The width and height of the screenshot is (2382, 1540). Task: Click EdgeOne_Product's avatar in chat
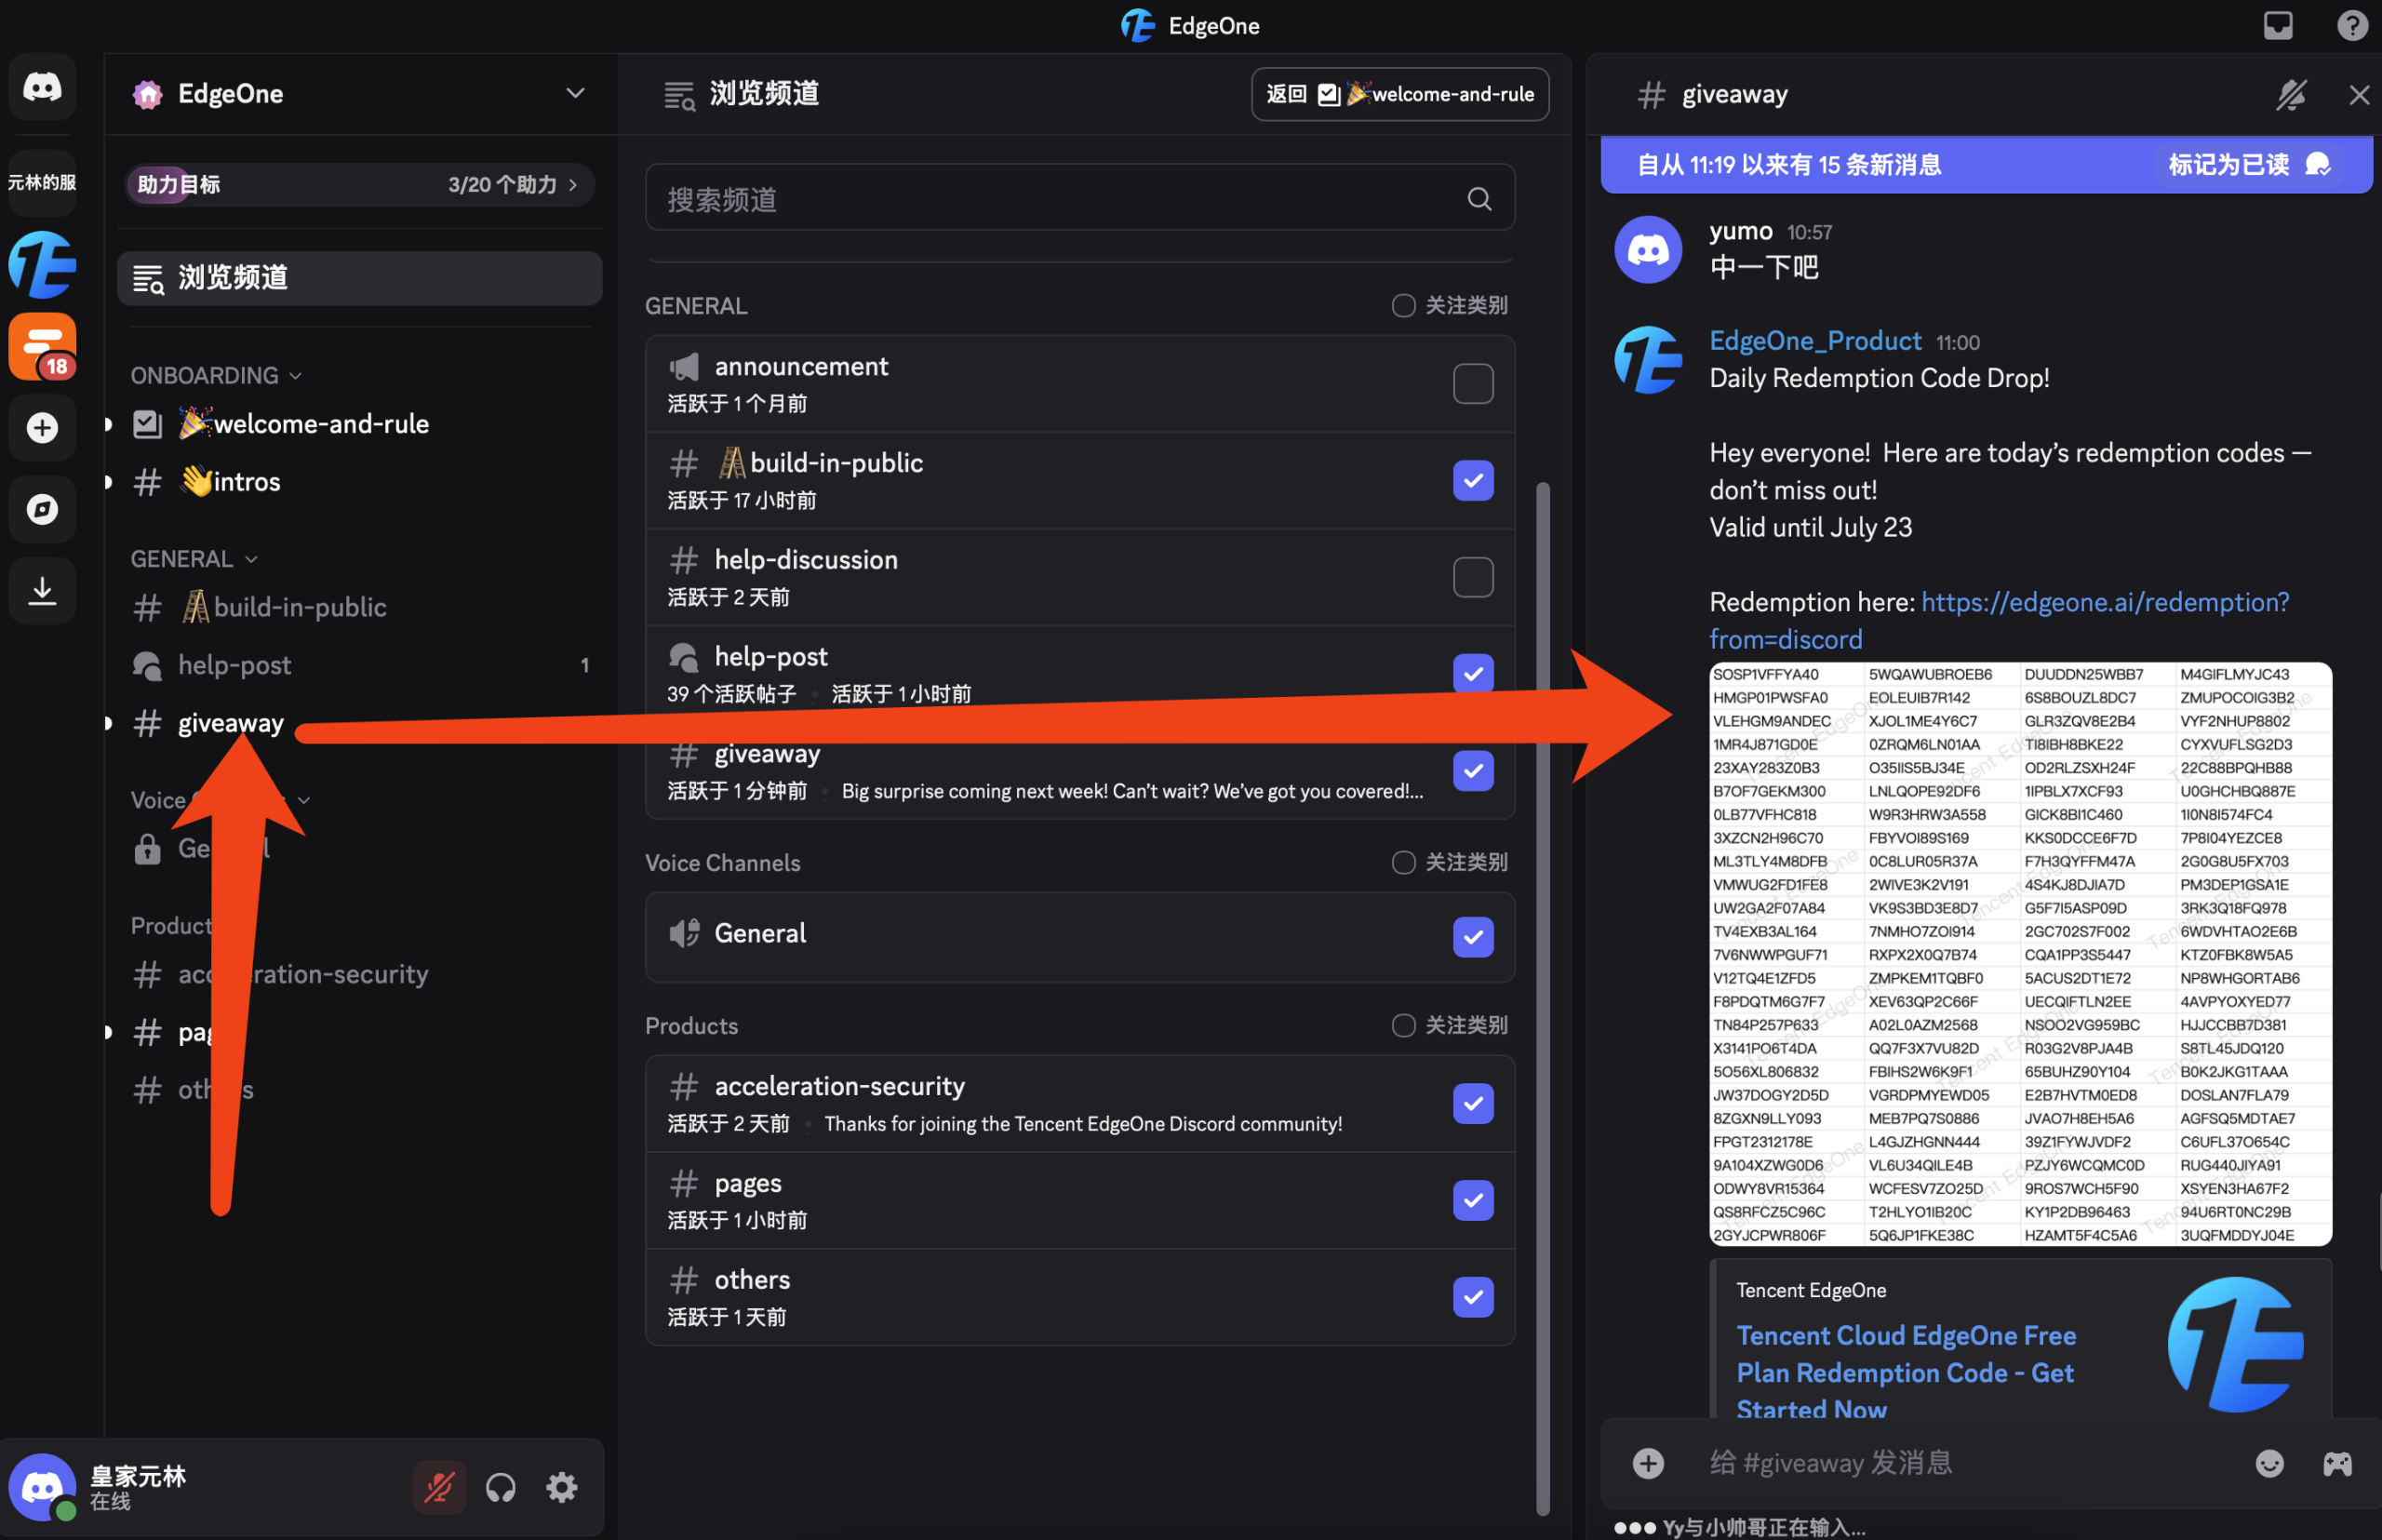1648,360
